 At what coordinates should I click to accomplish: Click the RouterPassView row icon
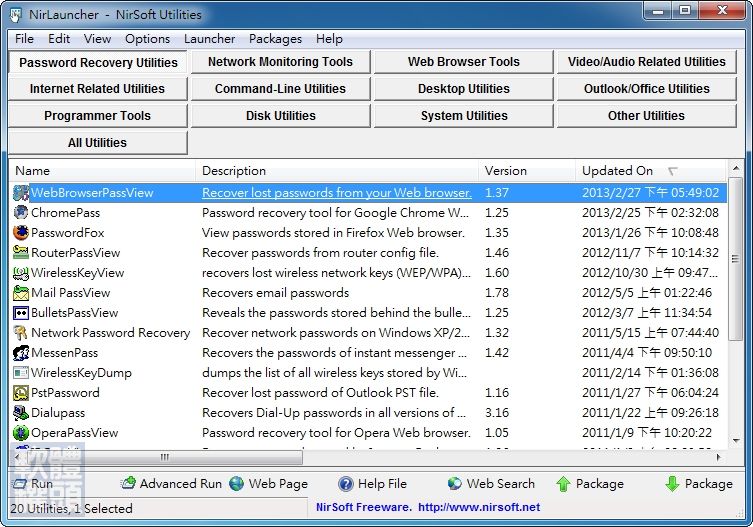21,252
